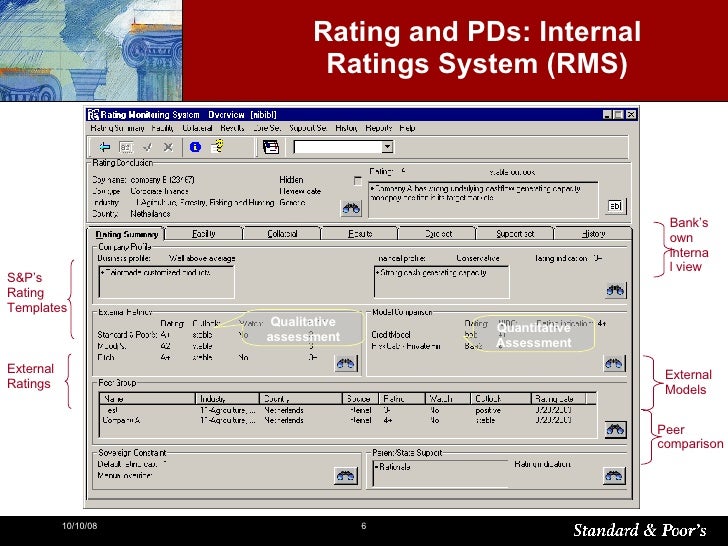
Task: Open the Reports menu
Action: [378, 128]
